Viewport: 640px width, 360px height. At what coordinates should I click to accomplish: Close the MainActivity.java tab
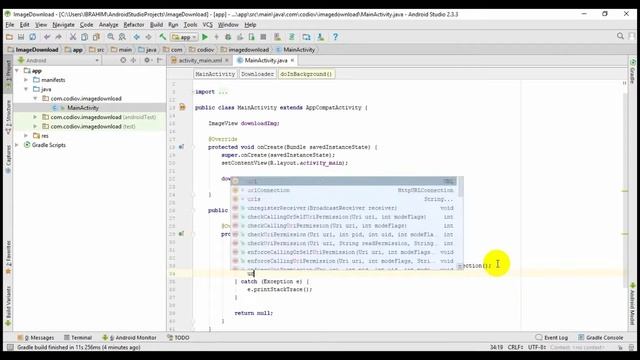(x=292, y=60)
